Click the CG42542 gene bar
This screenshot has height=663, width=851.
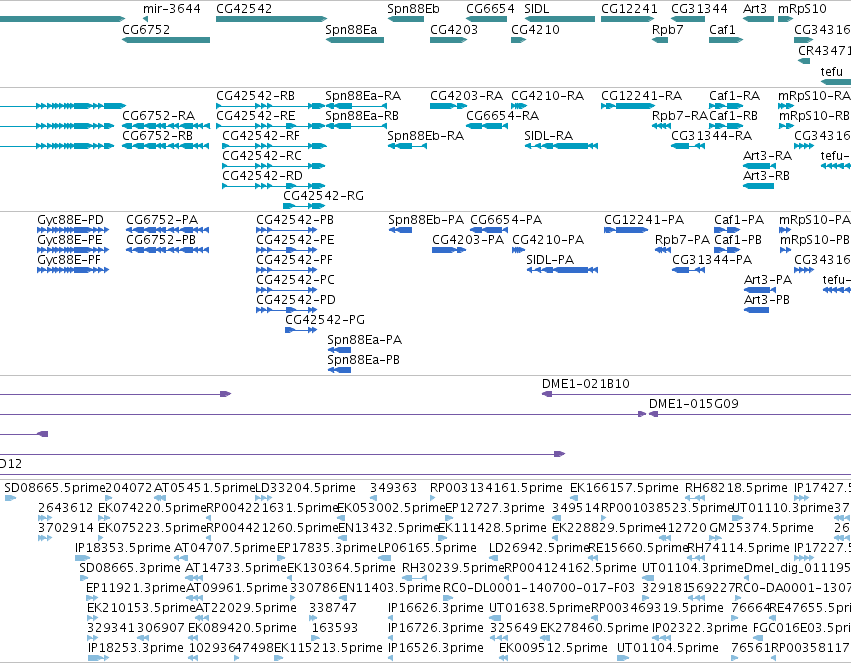coord(271,19)
